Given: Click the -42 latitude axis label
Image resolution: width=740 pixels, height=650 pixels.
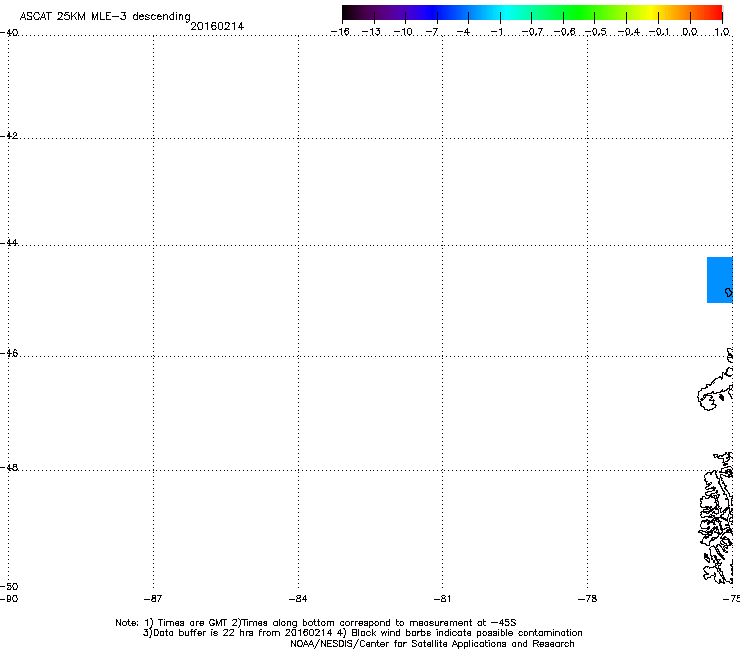Looking at the screenshot, I should point(9,135).
